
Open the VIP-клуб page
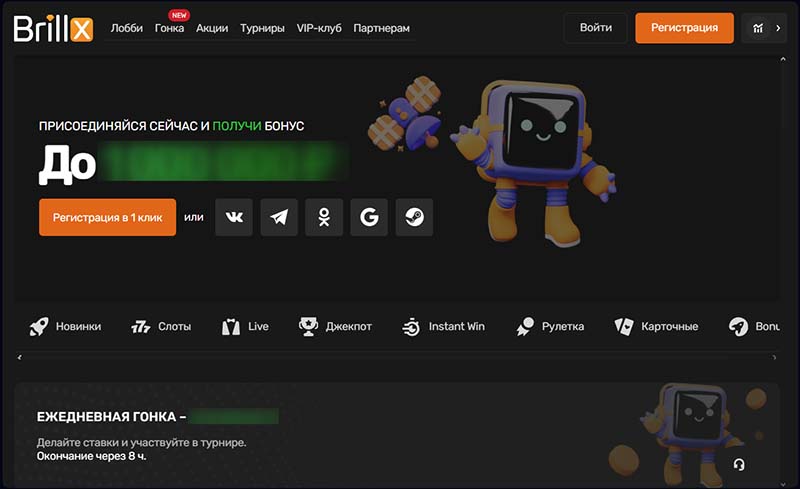tap(319, 28)
